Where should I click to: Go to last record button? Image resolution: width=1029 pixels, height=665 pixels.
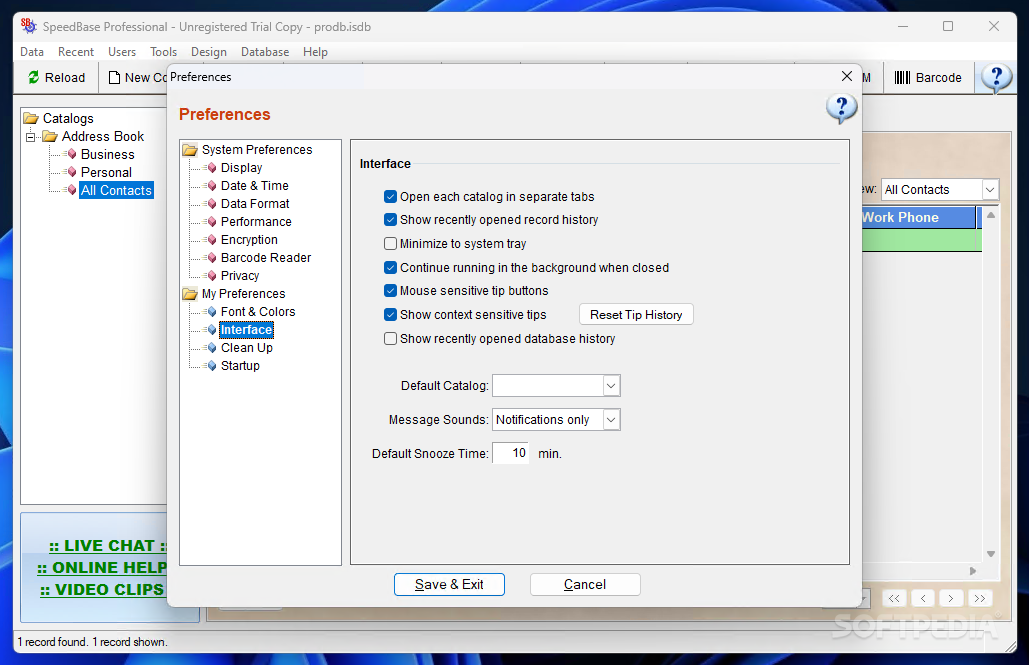pos(980,599)
